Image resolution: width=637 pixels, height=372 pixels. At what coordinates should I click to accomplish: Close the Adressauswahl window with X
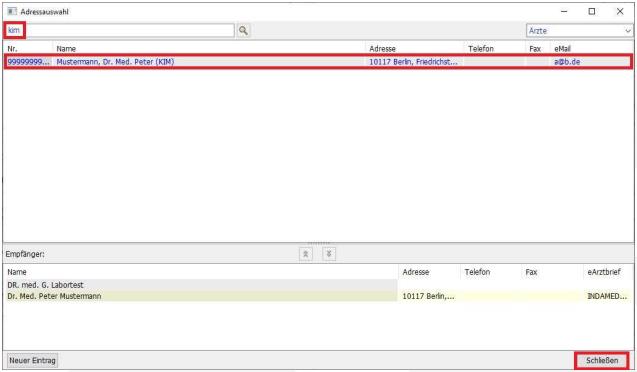pyautogui.click(x=620, y=11)
